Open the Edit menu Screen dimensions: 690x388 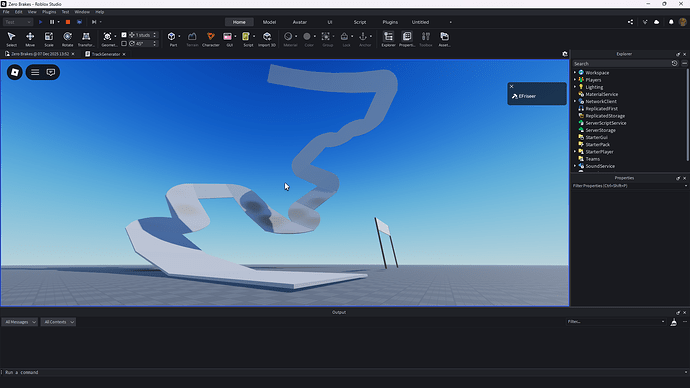click(18, 12)
